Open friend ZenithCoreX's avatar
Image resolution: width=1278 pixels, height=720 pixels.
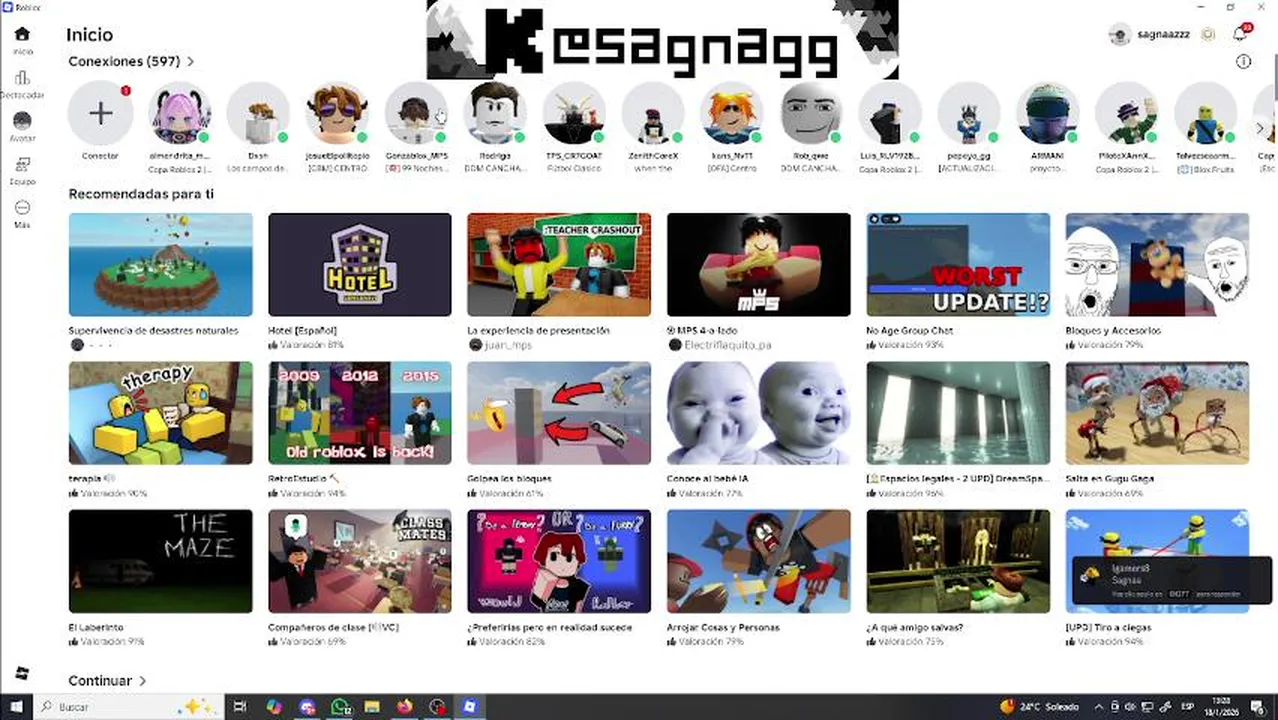pos(653,113)
